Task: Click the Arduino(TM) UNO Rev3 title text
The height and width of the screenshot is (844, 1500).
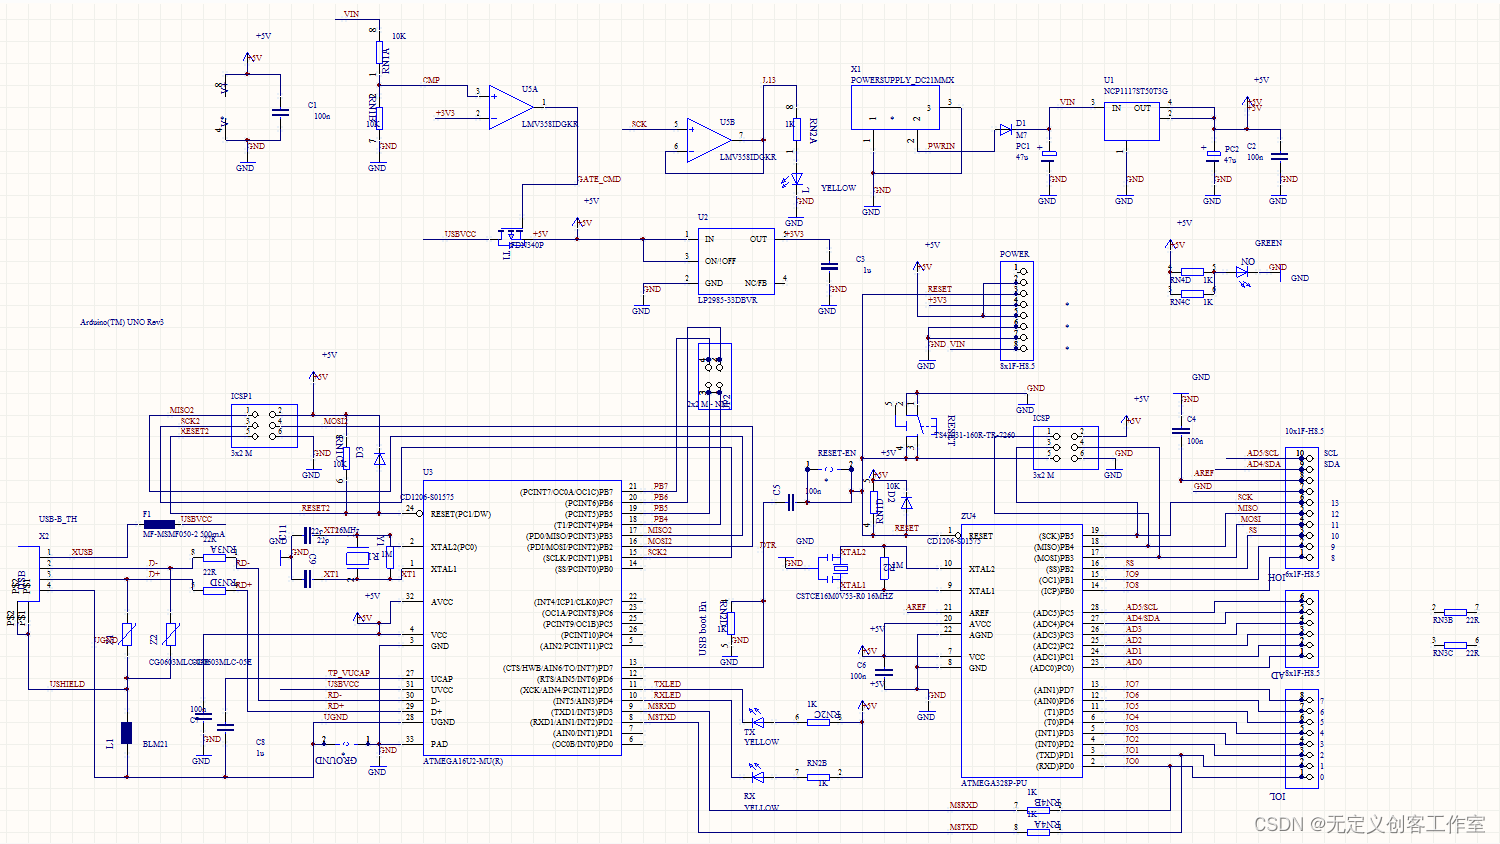Action: click(122, 322)
